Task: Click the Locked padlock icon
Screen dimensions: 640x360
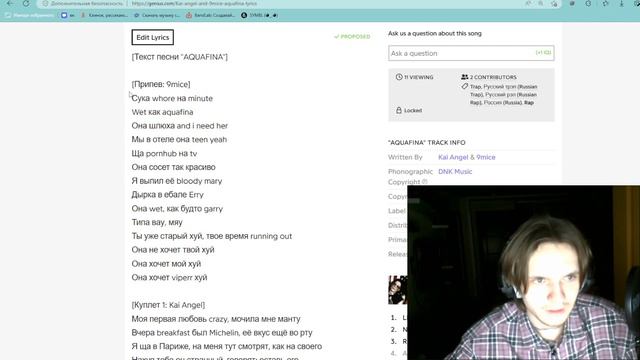Action: coord(399,110)
